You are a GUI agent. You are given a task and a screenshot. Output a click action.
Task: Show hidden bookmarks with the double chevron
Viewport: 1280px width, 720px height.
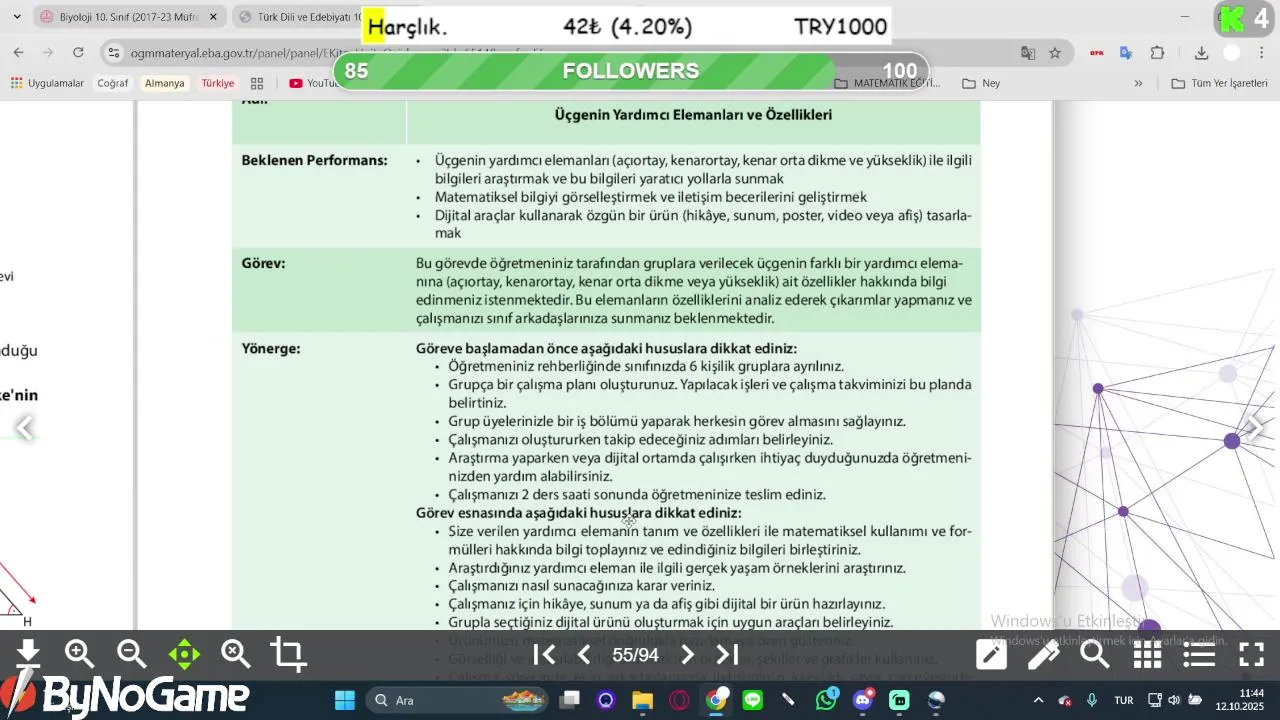(x=1138, y=83)
